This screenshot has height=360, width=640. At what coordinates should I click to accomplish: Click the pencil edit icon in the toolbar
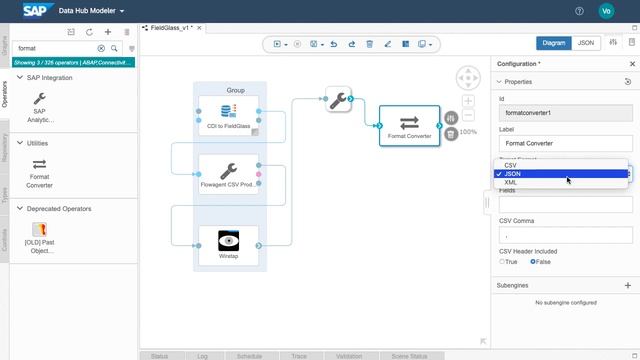tap(387, 44)
